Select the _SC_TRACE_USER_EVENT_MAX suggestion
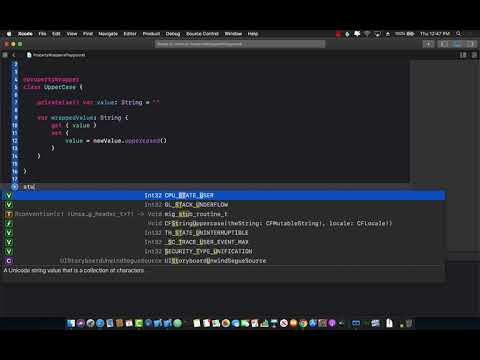Screen dimensions: 480x360 click(x=223, y=242)
